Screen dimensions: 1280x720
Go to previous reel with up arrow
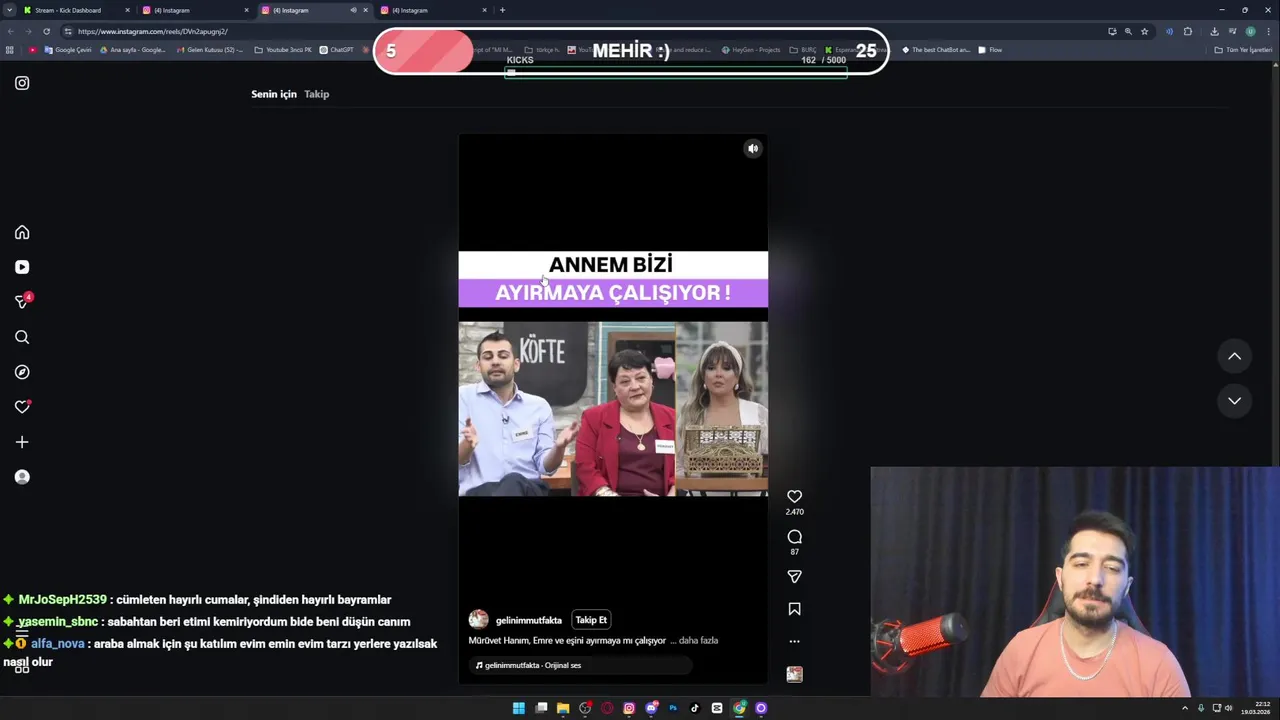tap(1234, 356)
